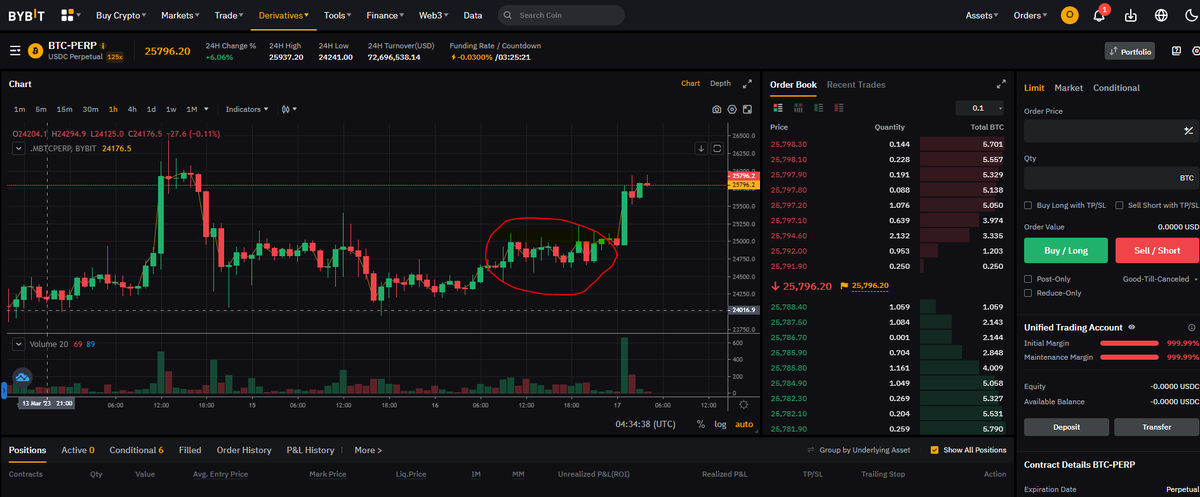Change order book 0.1 grouping dropdown
The image size is (1200, 497).
(980, 107)
